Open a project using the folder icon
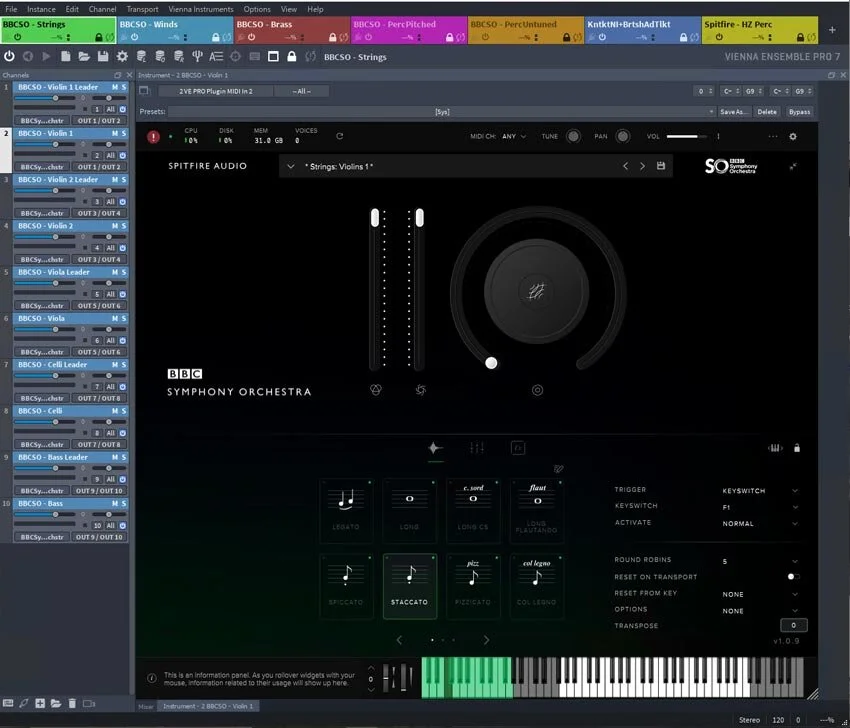The image size is (850, 728). click(83, 56)
